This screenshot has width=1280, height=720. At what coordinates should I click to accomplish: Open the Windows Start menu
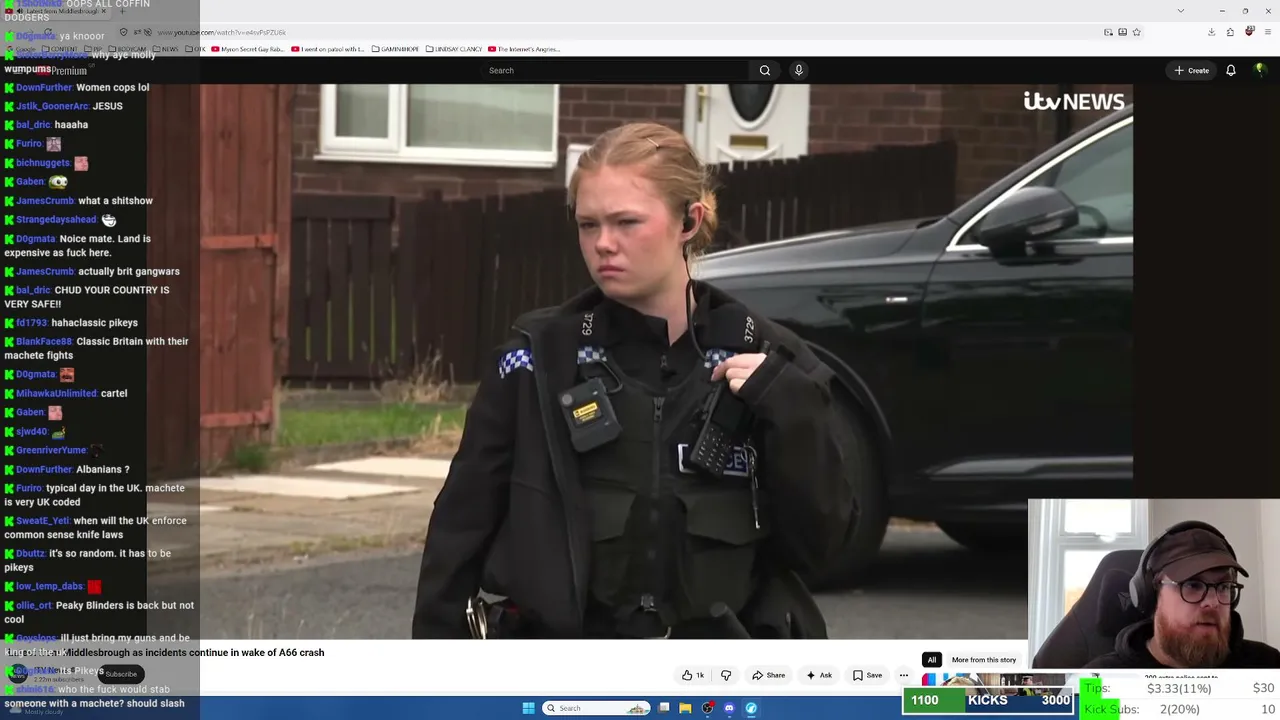528,708
